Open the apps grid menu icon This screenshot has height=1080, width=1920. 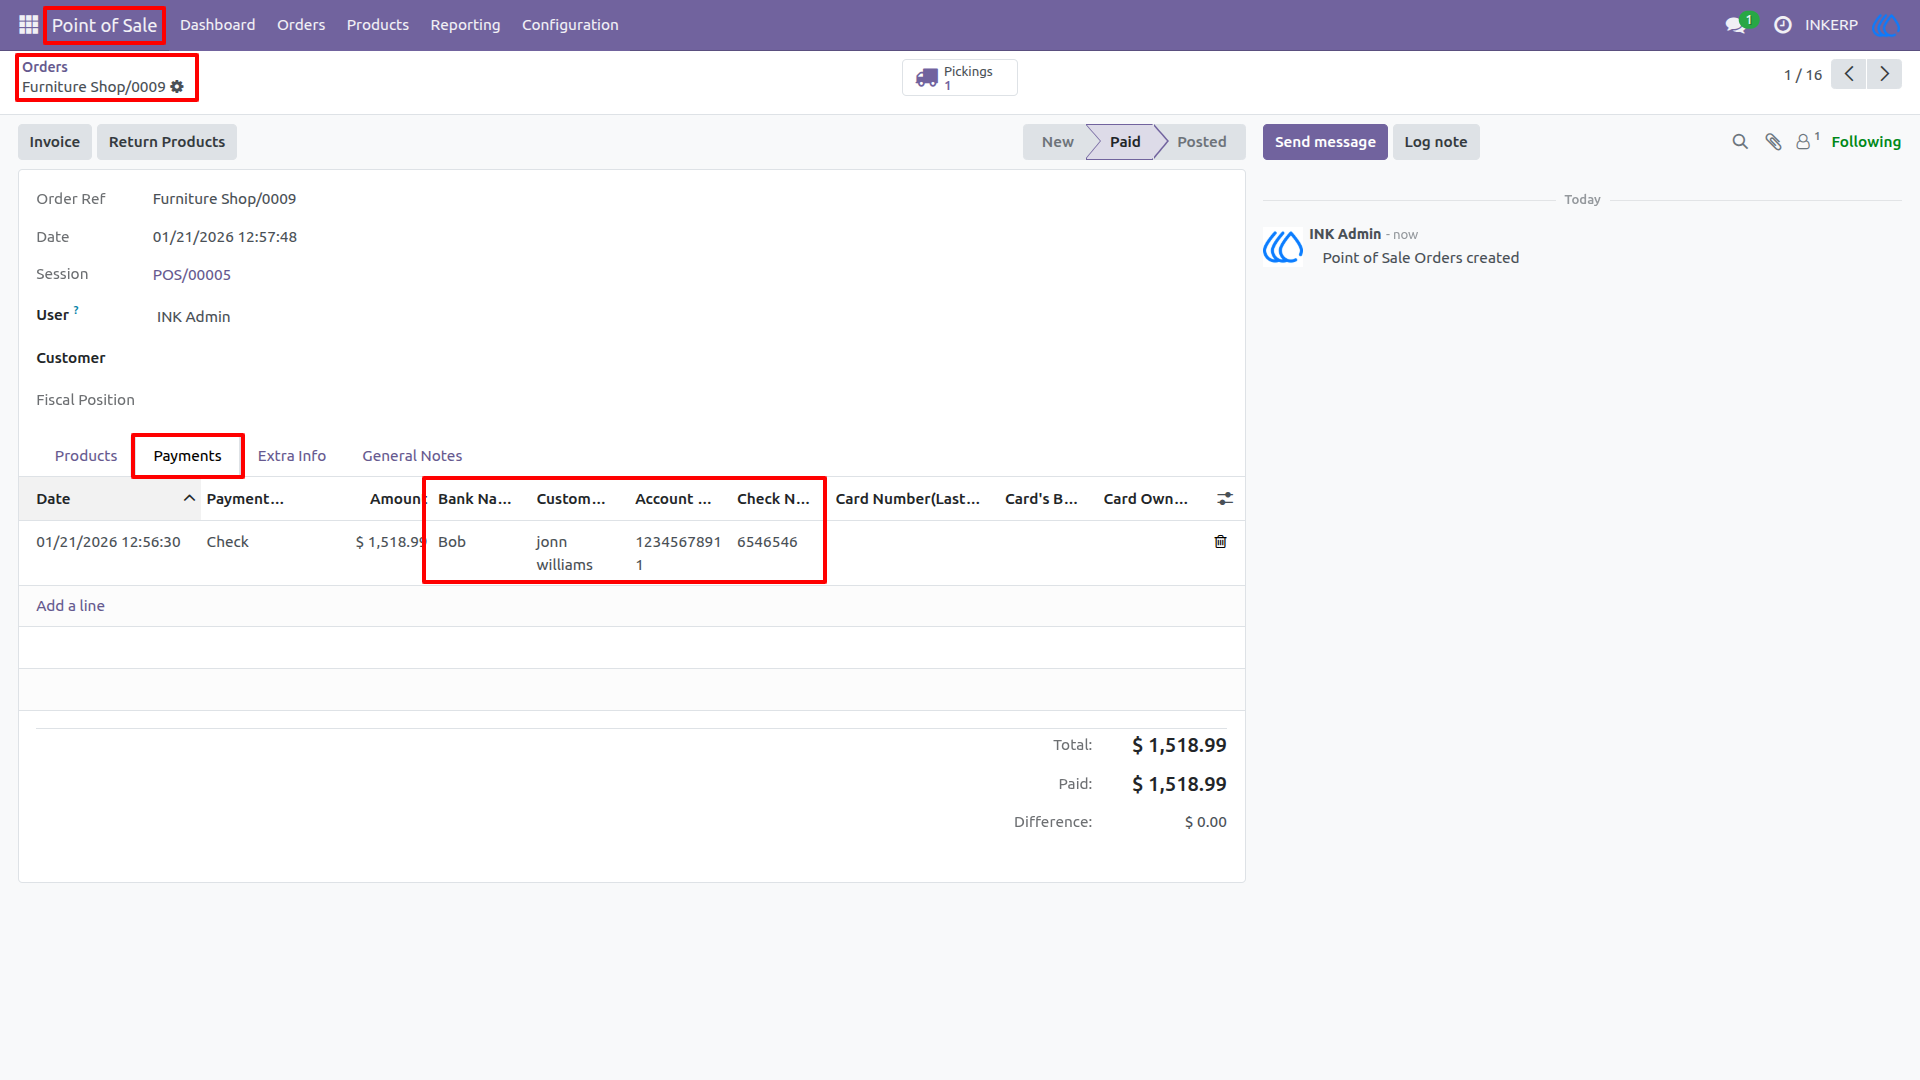(28, 25)
